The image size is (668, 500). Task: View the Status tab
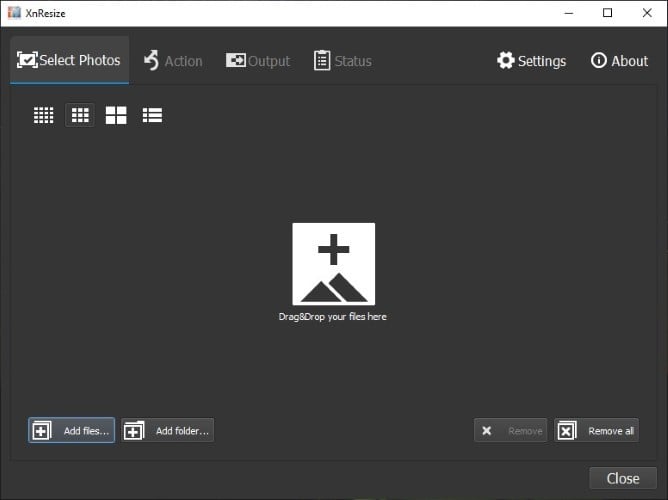point(343,61)
